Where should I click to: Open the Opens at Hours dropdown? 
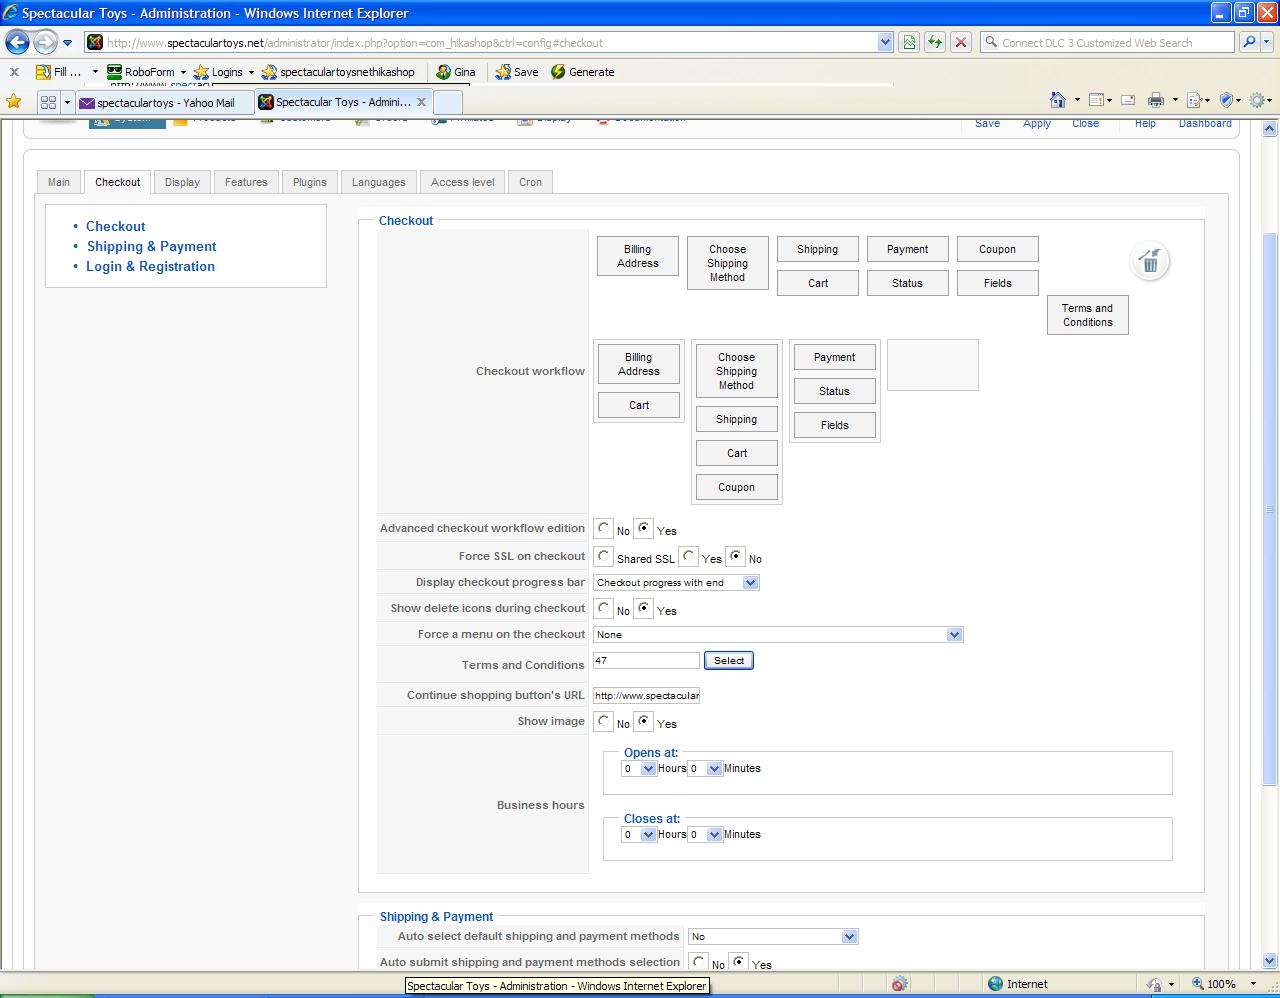[x=639, y=768]
